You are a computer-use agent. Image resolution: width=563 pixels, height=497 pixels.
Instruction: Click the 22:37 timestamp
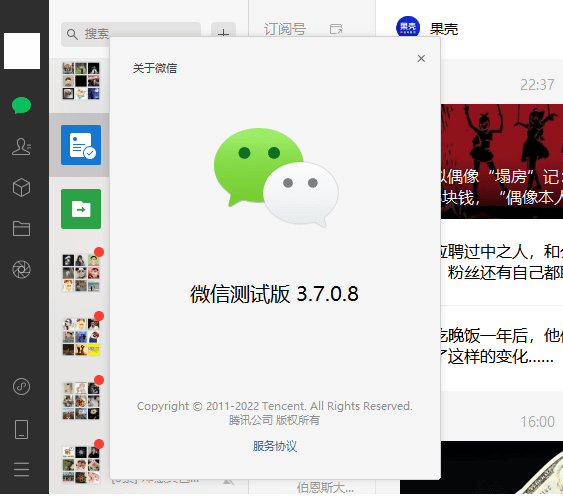point(537,85)
